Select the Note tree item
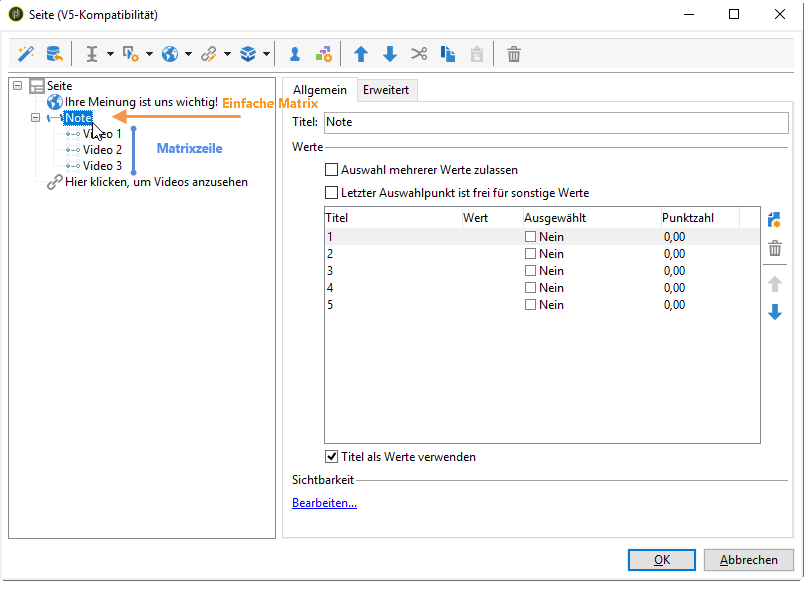Screen dimensions: 812x591 click(x=78, y=118)
